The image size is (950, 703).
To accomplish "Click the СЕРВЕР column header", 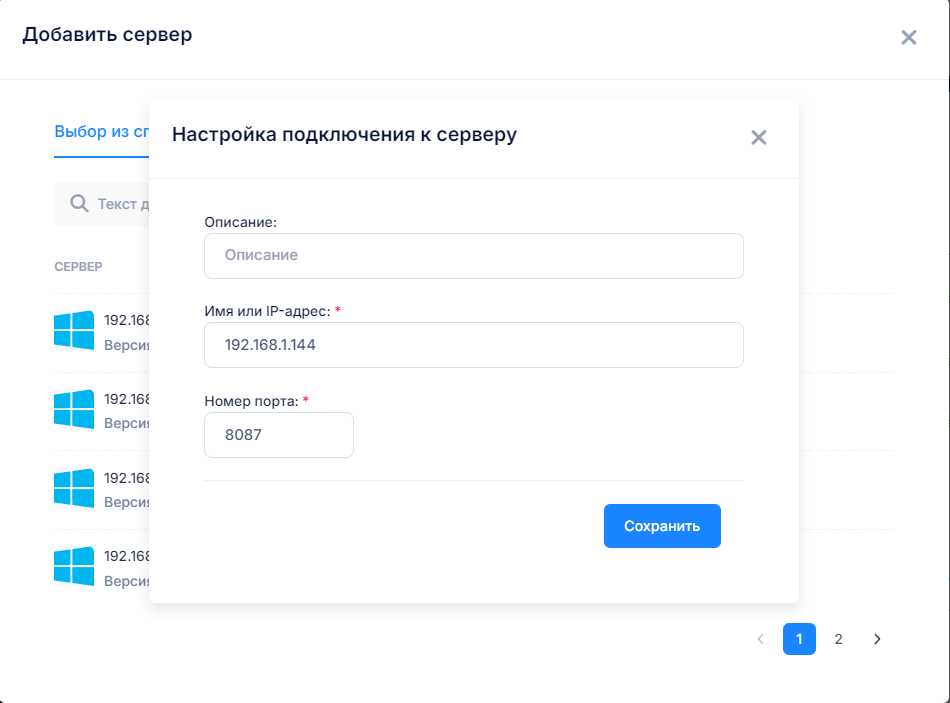I will click(78, 267).
